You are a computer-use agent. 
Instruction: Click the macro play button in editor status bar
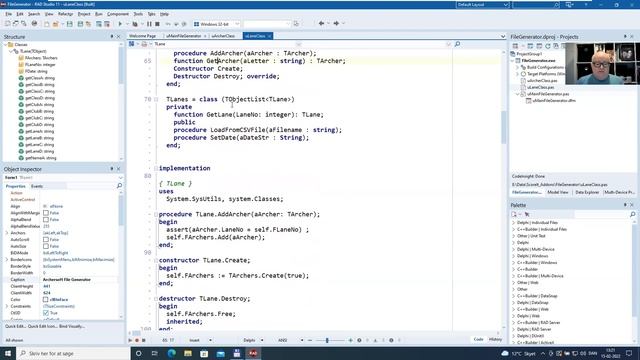[x=131, y=340]
